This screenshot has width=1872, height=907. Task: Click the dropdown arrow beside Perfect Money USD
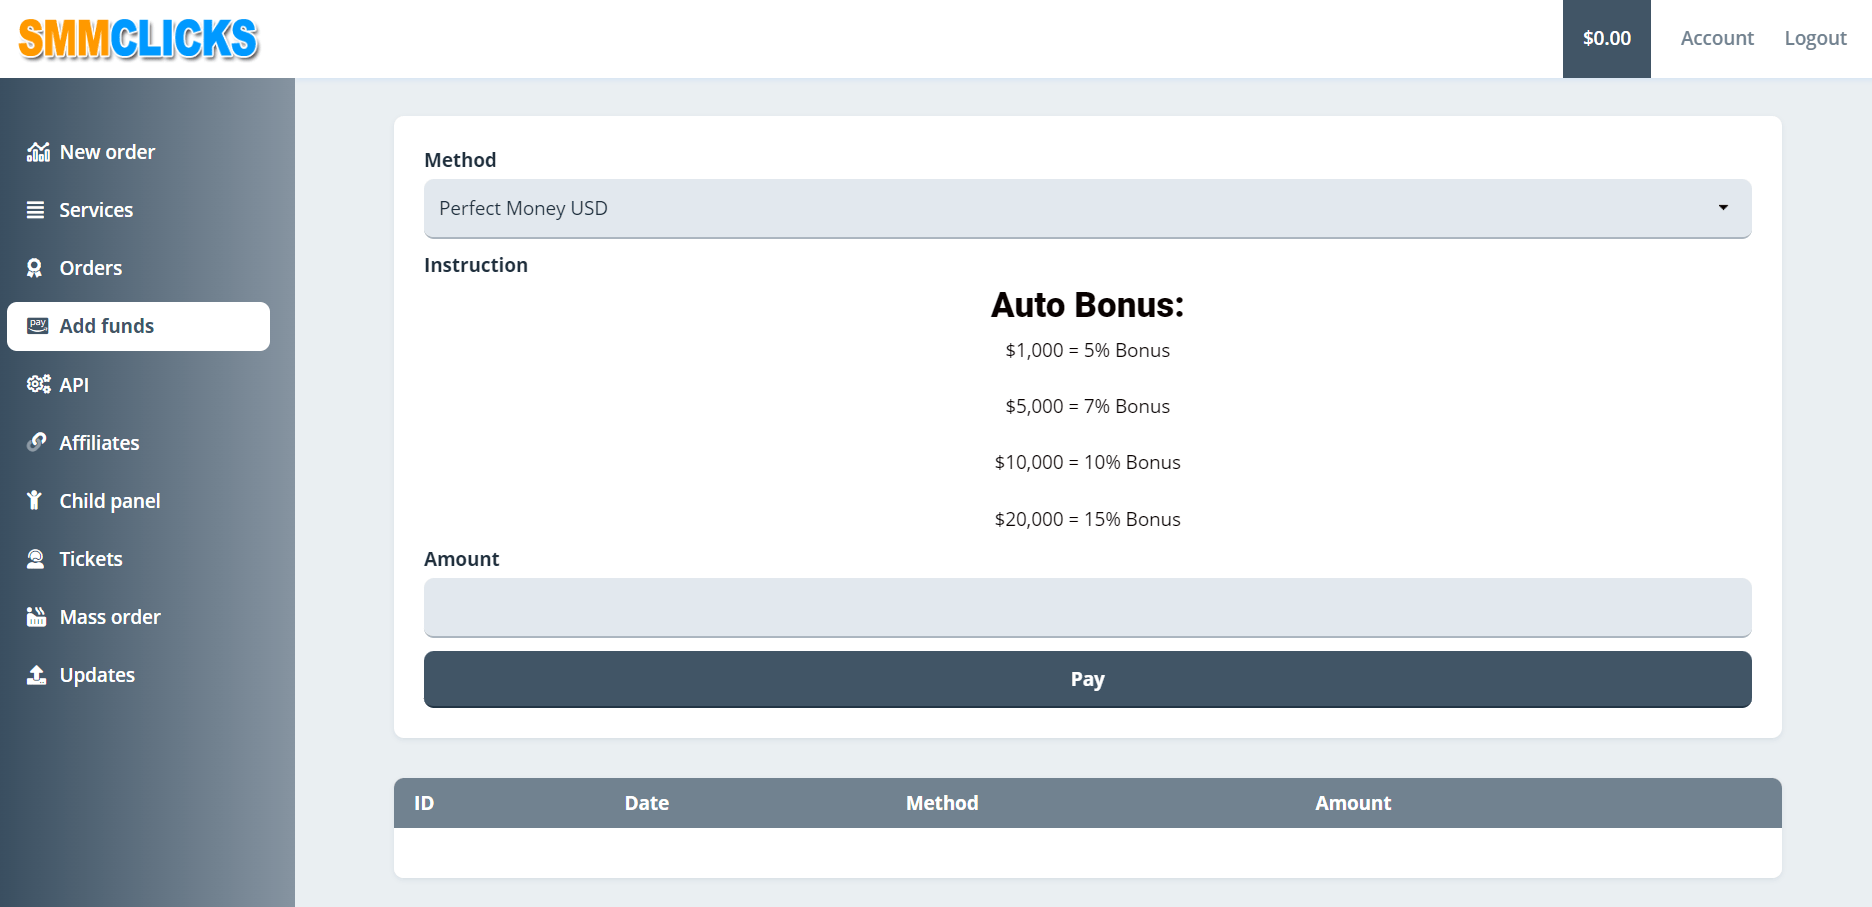pos(1723,208)
